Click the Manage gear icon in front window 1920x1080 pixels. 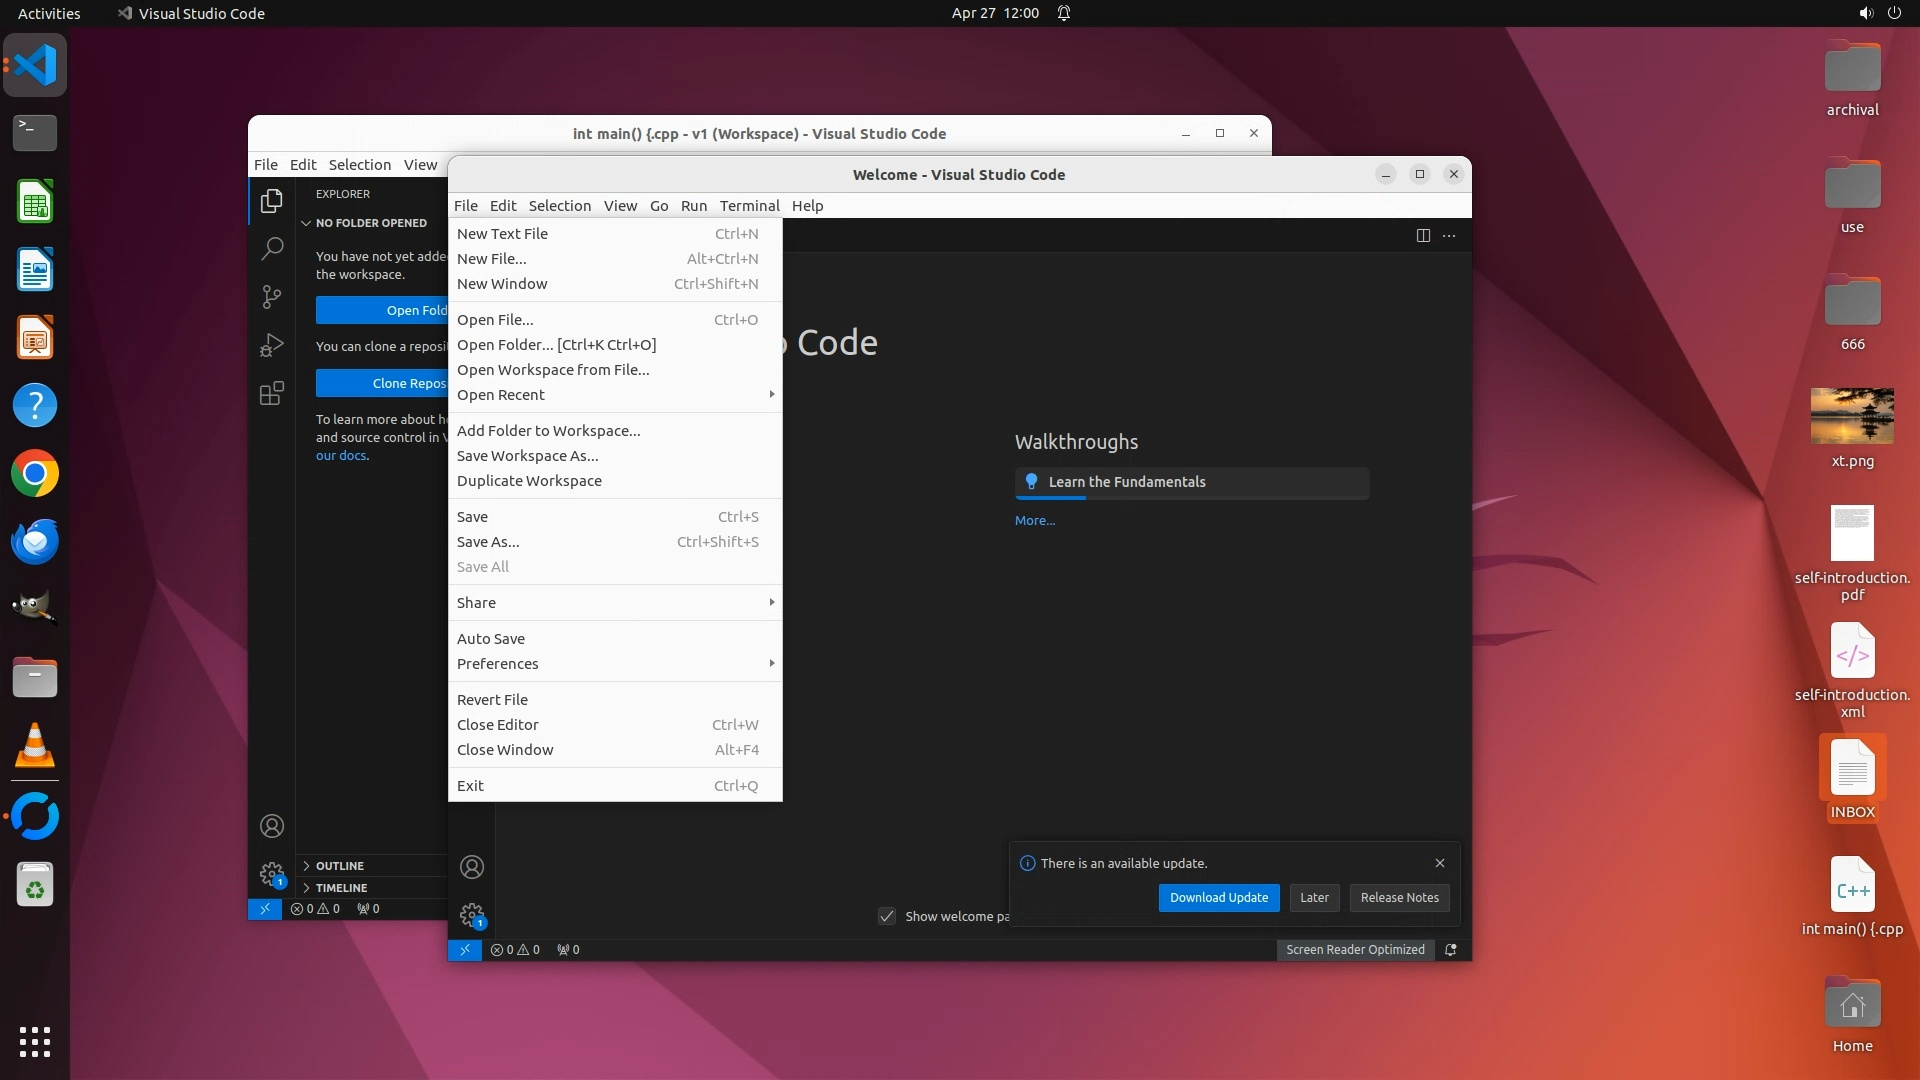tap(471, 914)
